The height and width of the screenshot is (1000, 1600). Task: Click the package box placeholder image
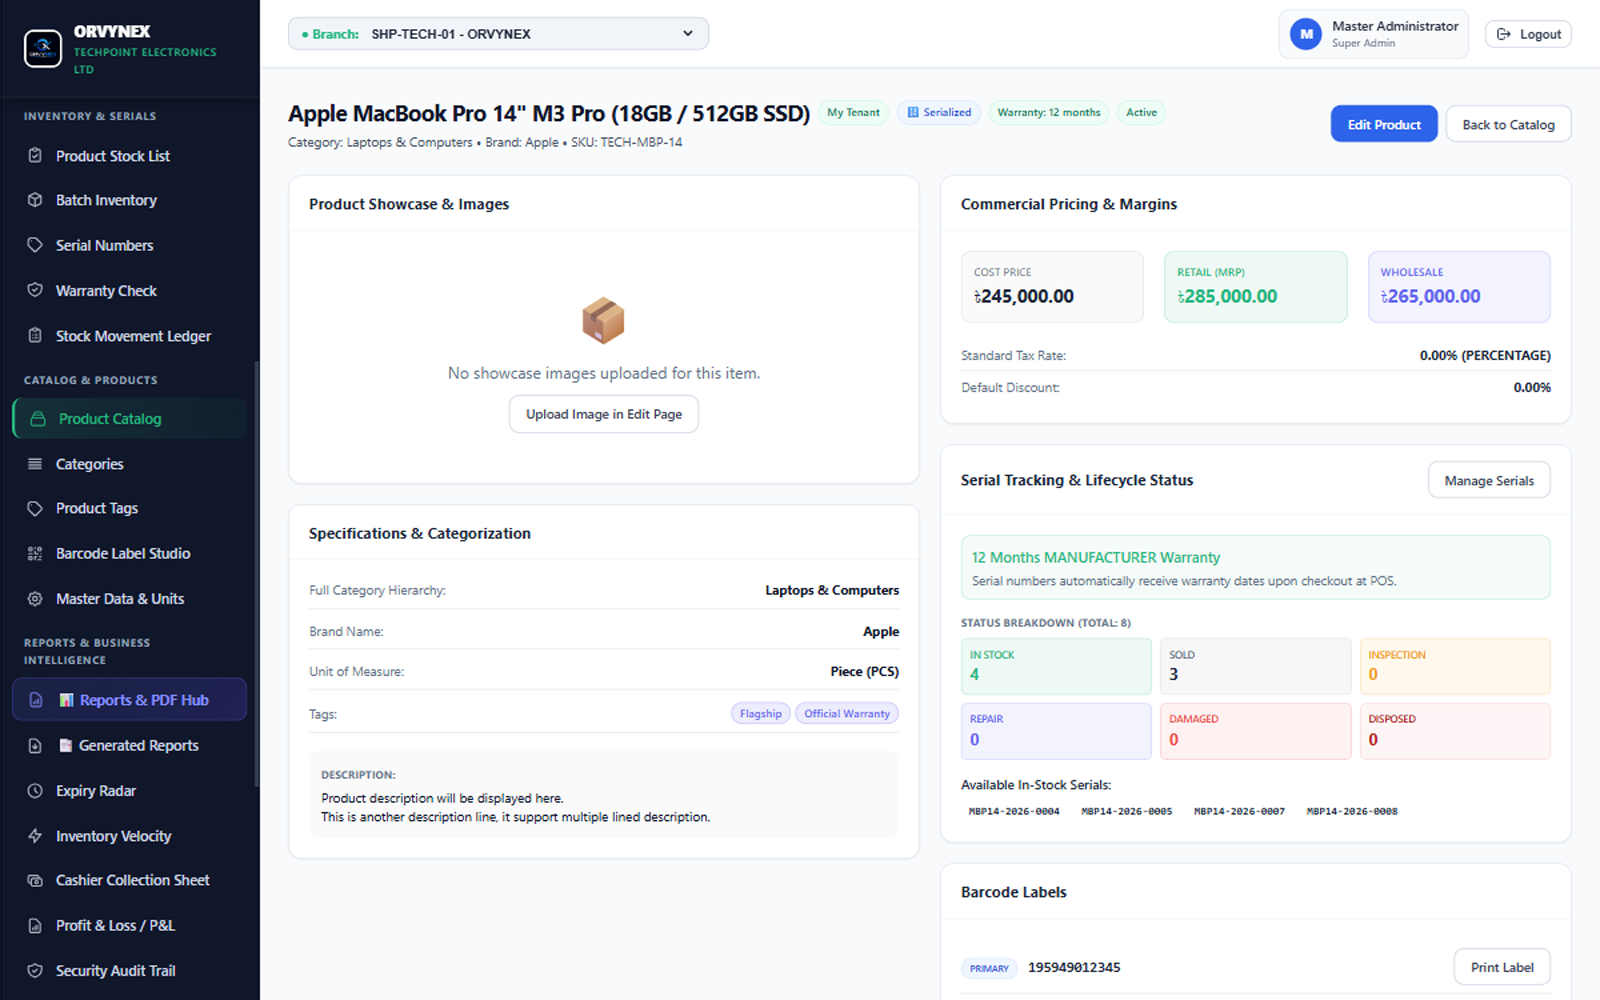[603, 320]
